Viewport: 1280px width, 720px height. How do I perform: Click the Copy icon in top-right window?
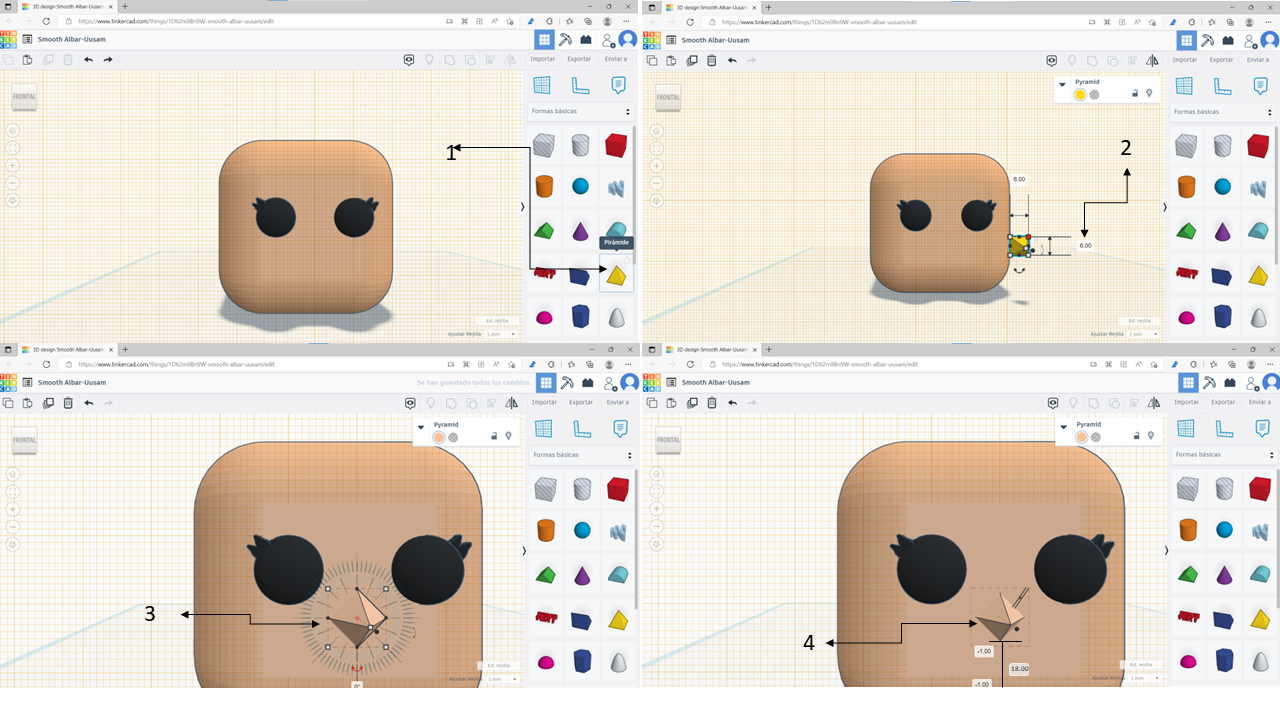tap(652, 60)
